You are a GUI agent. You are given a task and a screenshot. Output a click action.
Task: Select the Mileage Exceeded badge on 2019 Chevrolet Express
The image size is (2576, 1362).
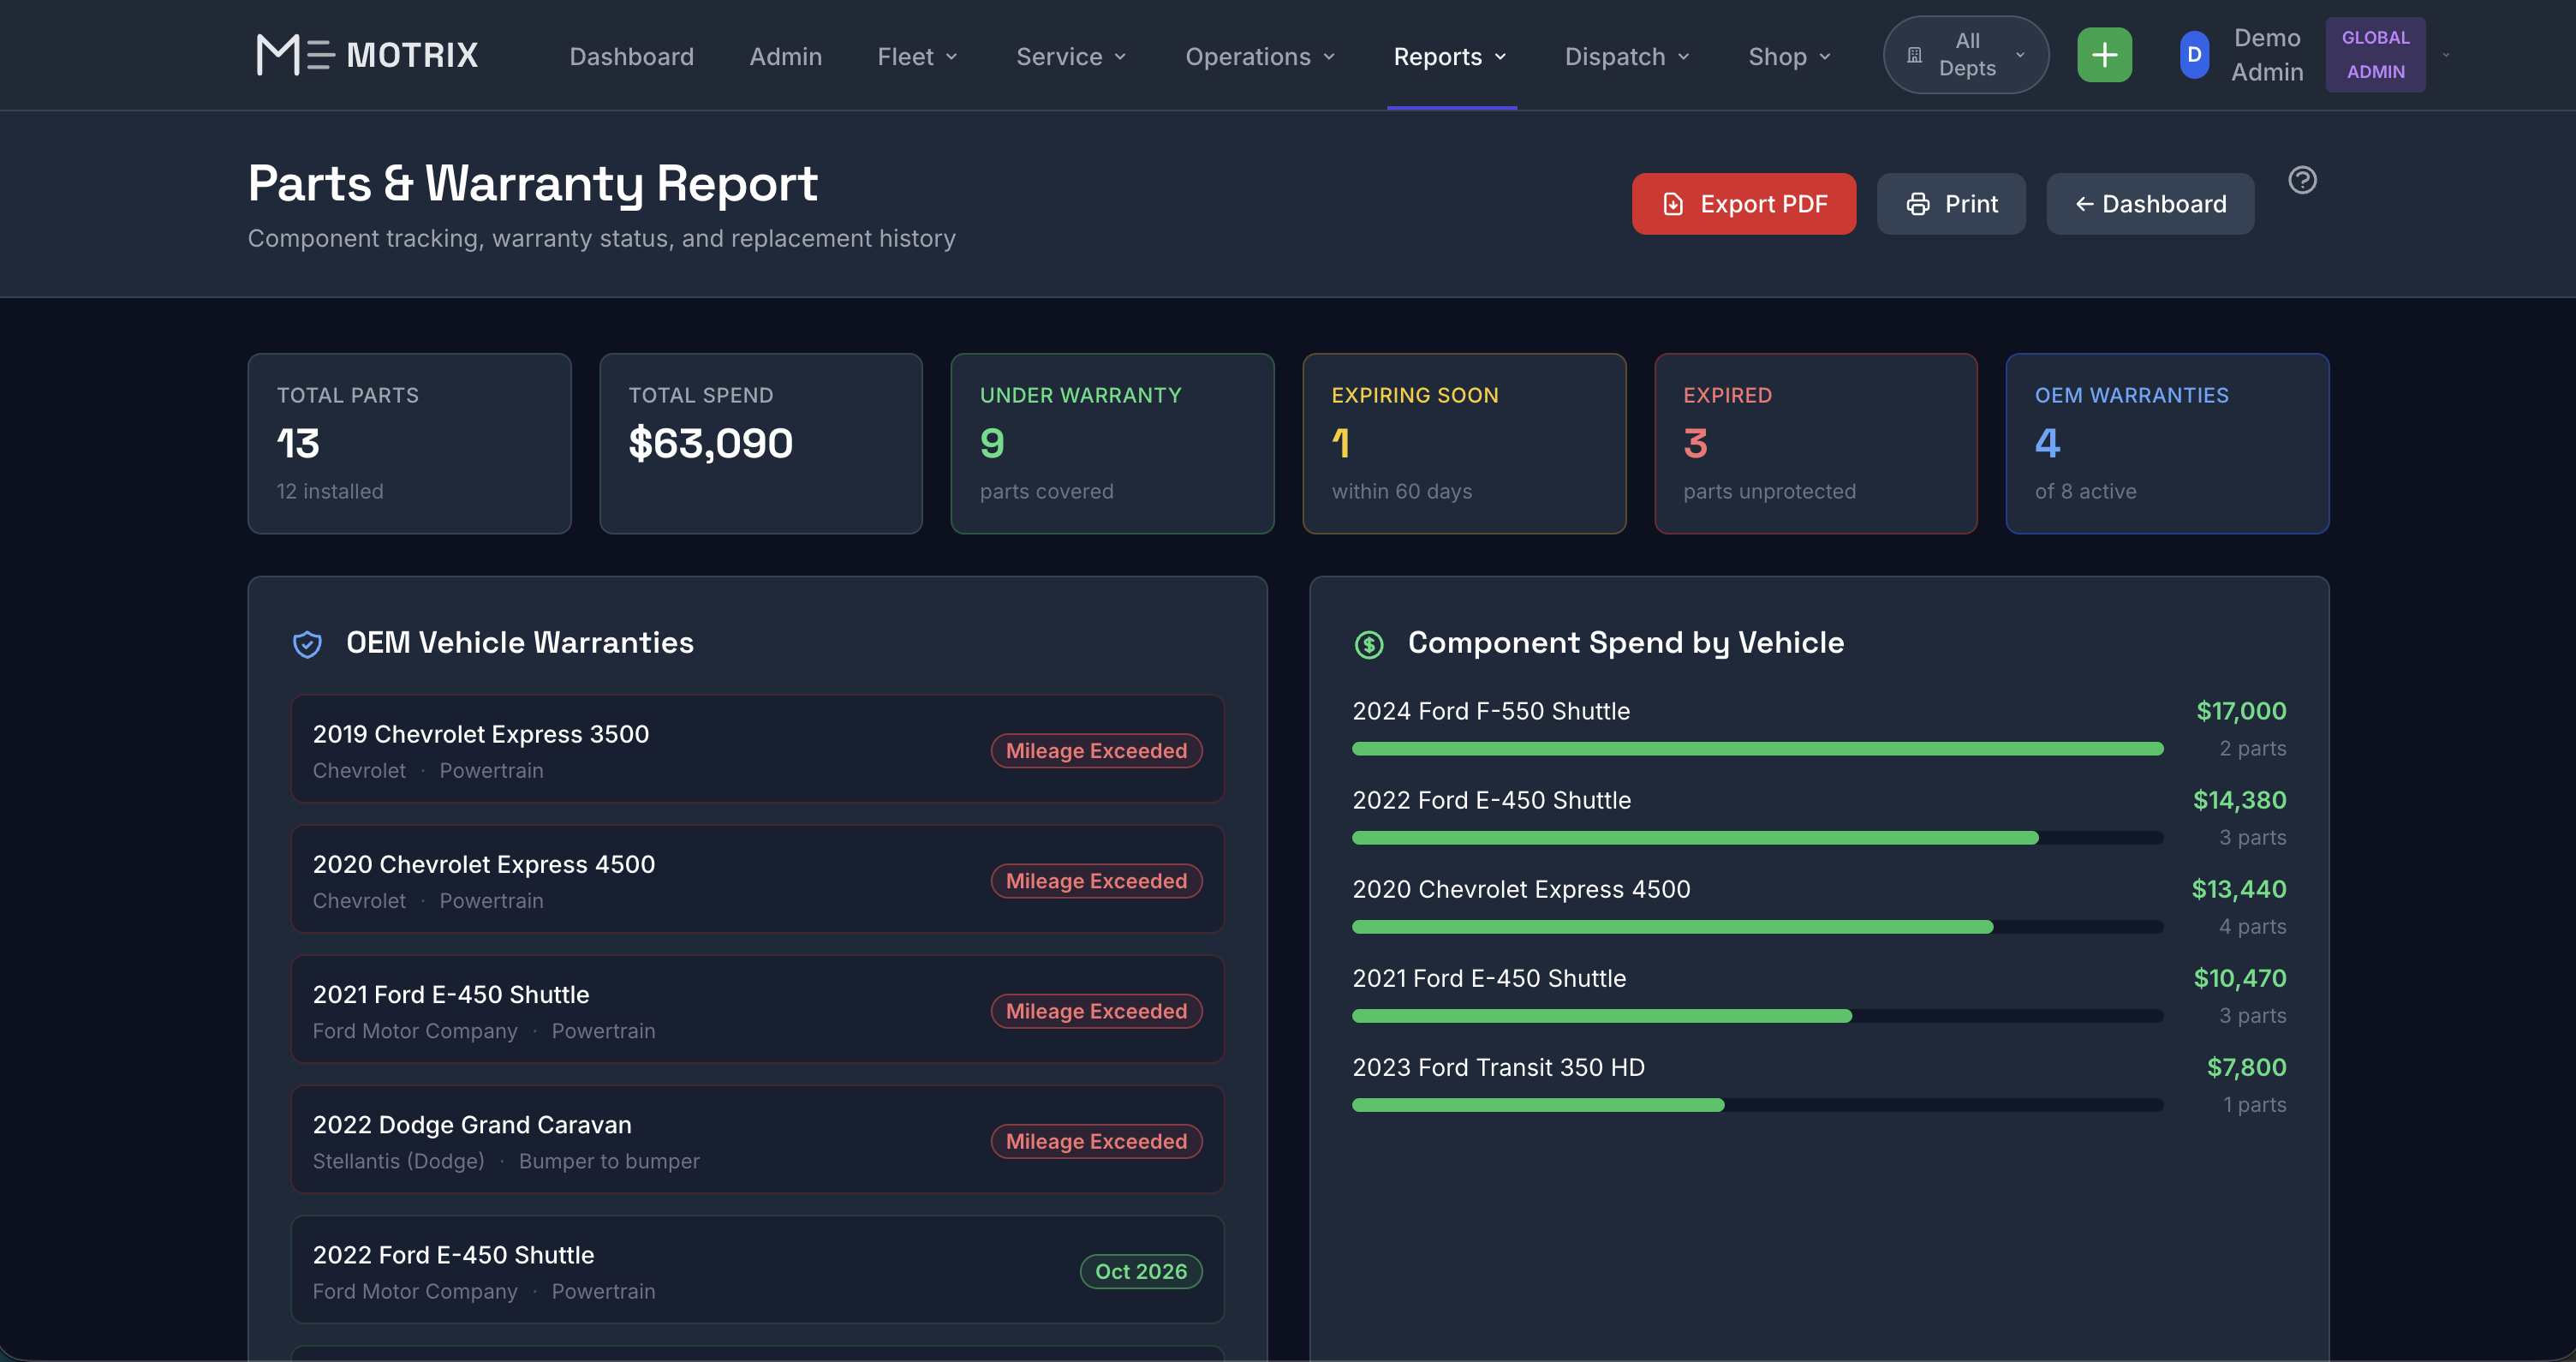1096,750
